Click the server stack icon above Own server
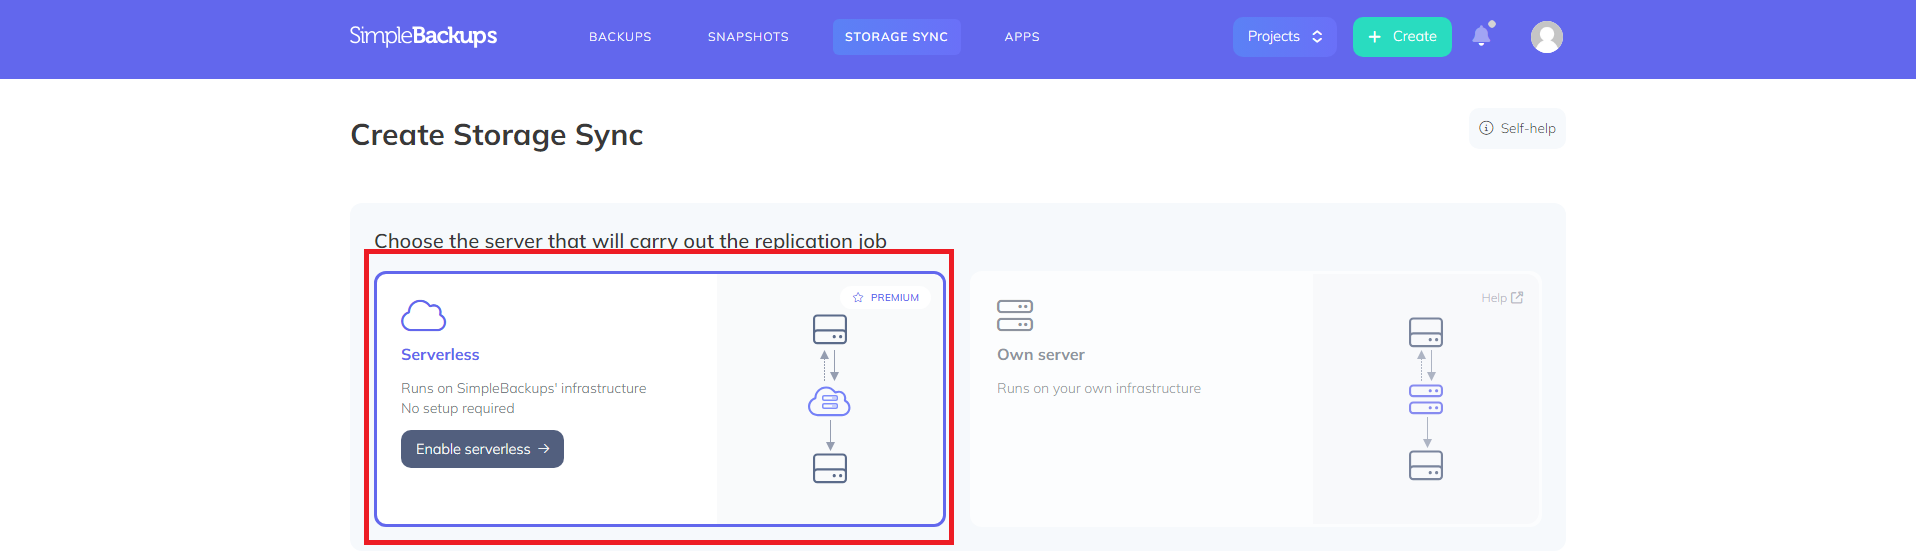 pyautogui.click(x=1014, y=315)
